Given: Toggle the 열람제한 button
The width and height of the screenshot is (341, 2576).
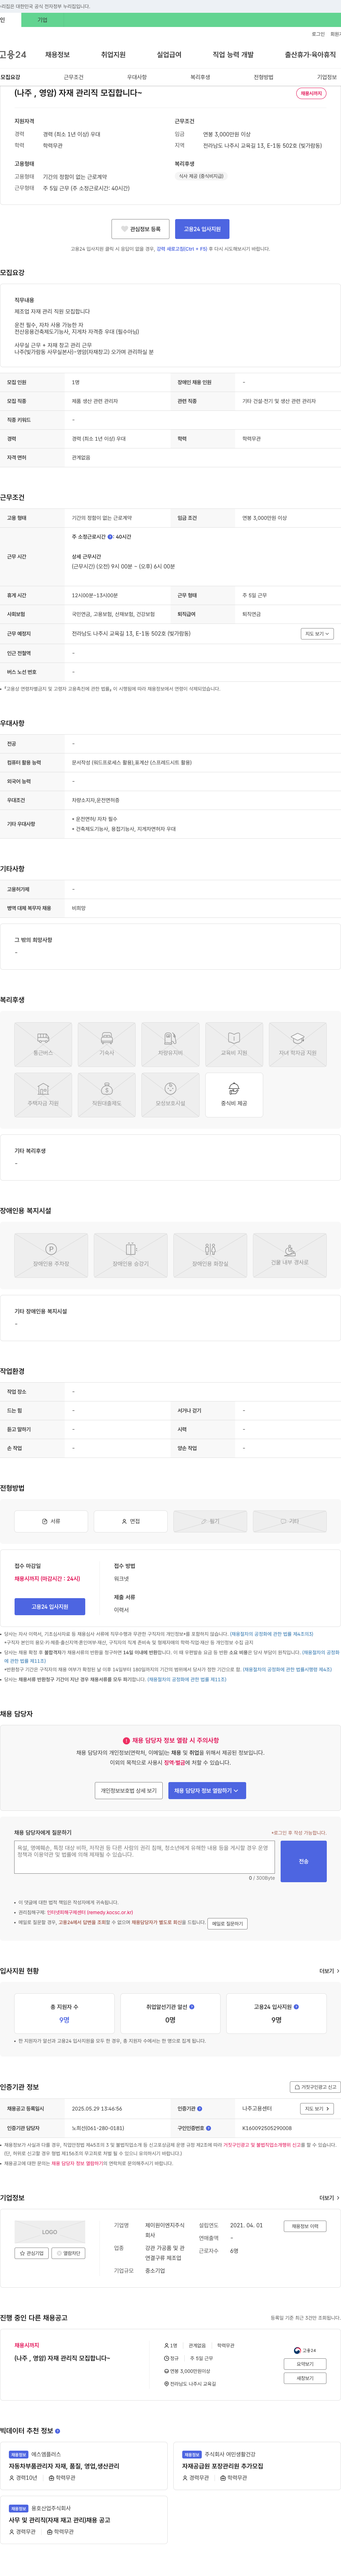Looking at the screenshot, I should click(68, 2253).
